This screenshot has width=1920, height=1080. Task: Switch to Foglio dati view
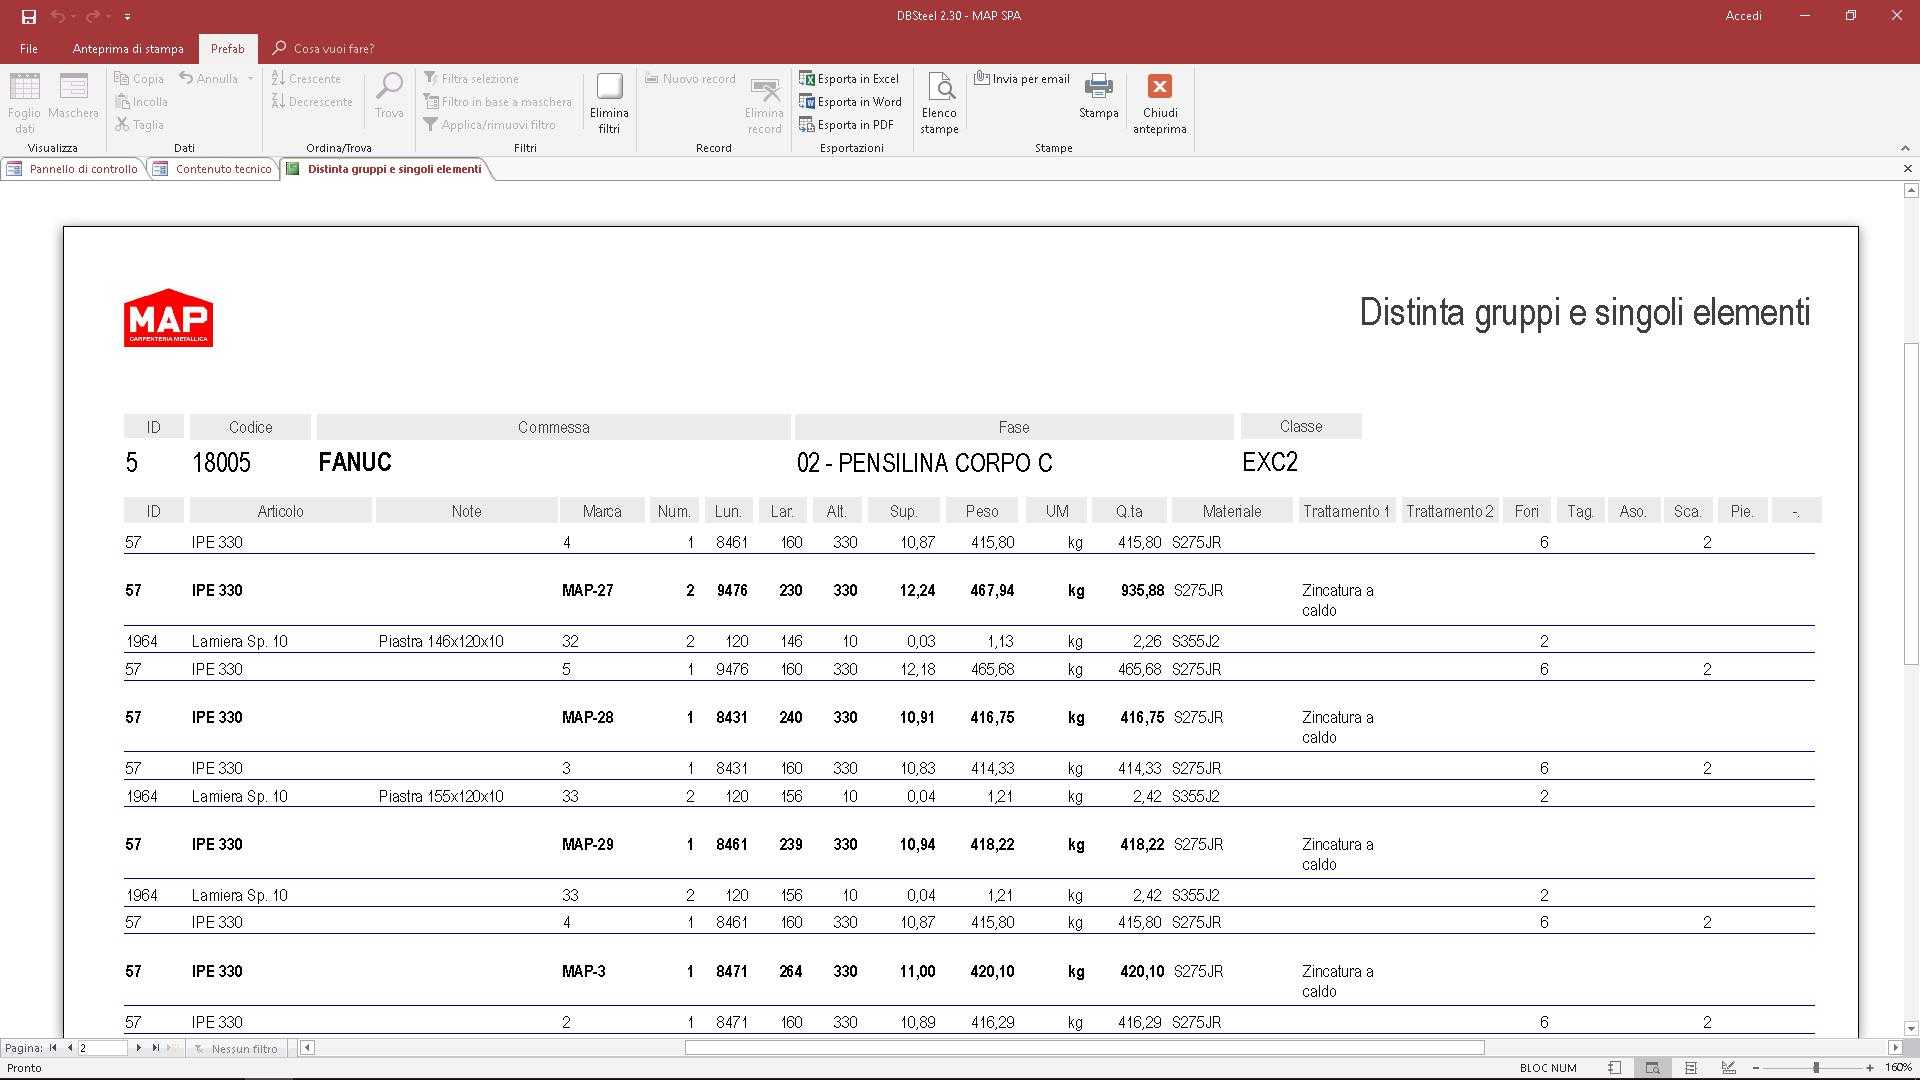pyautogui.click(x=24, y=103)
